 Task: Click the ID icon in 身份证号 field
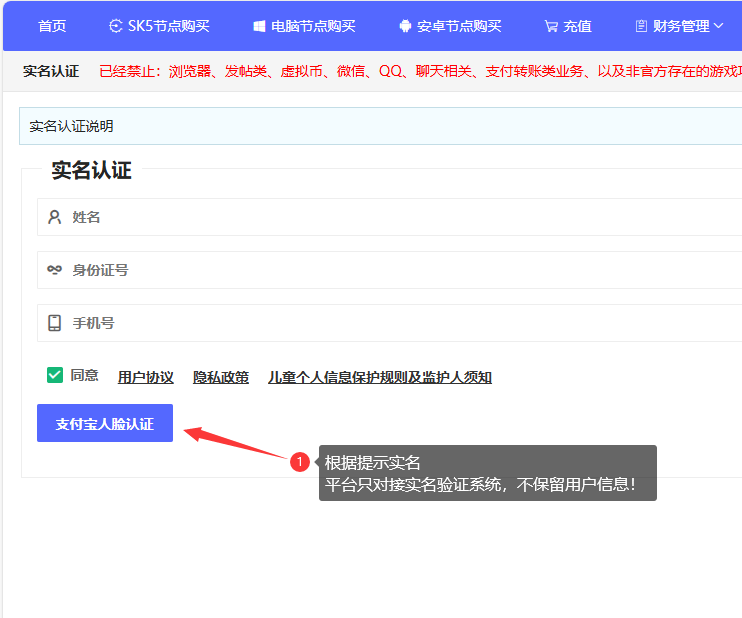point(55,270)
